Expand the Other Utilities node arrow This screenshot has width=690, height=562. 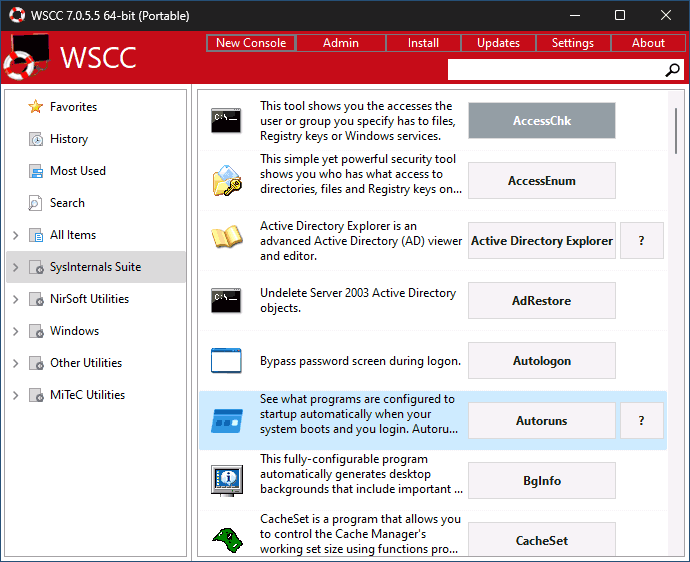(15, 363)
